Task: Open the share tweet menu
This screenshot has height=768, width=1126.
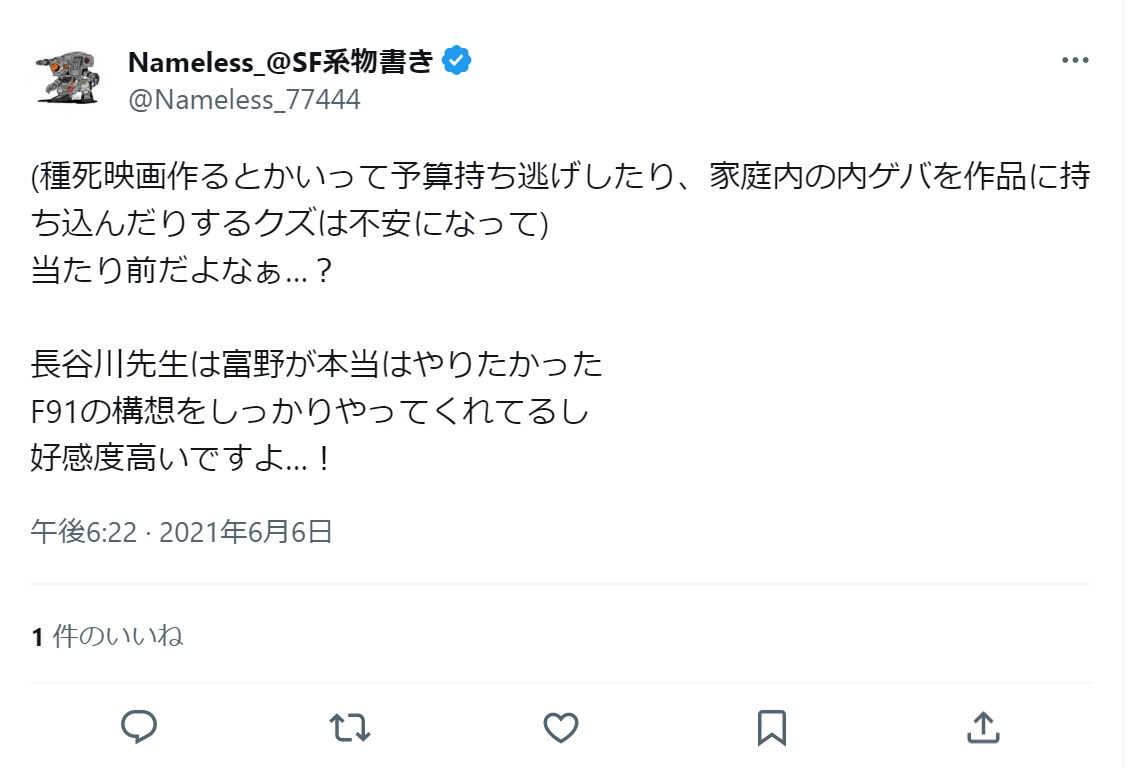Action: pyautogui.click(x=983, y=727)
